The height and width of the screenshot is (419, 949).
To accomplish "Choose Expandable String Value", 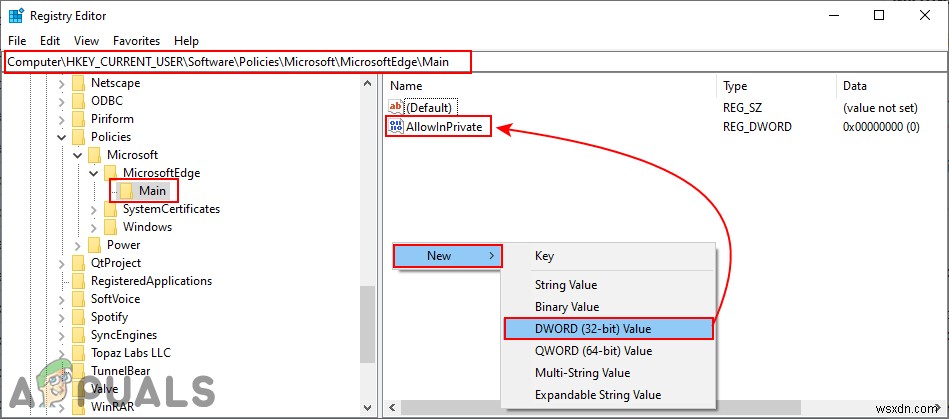I will tap(608, 395).
